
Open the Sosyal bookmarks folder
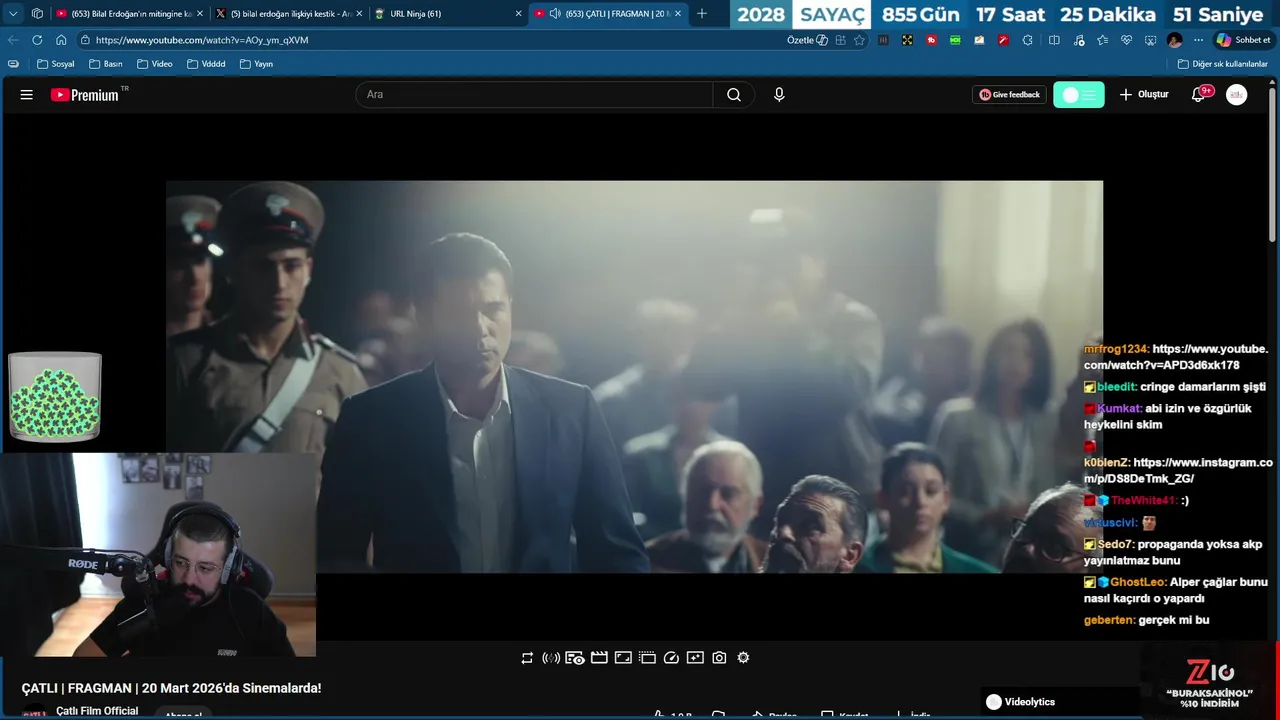pos(56,64)
